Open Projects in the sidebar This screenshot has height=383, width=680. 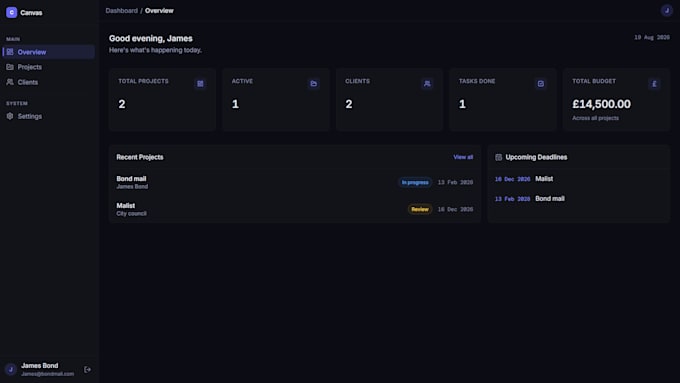click(49, 67)
